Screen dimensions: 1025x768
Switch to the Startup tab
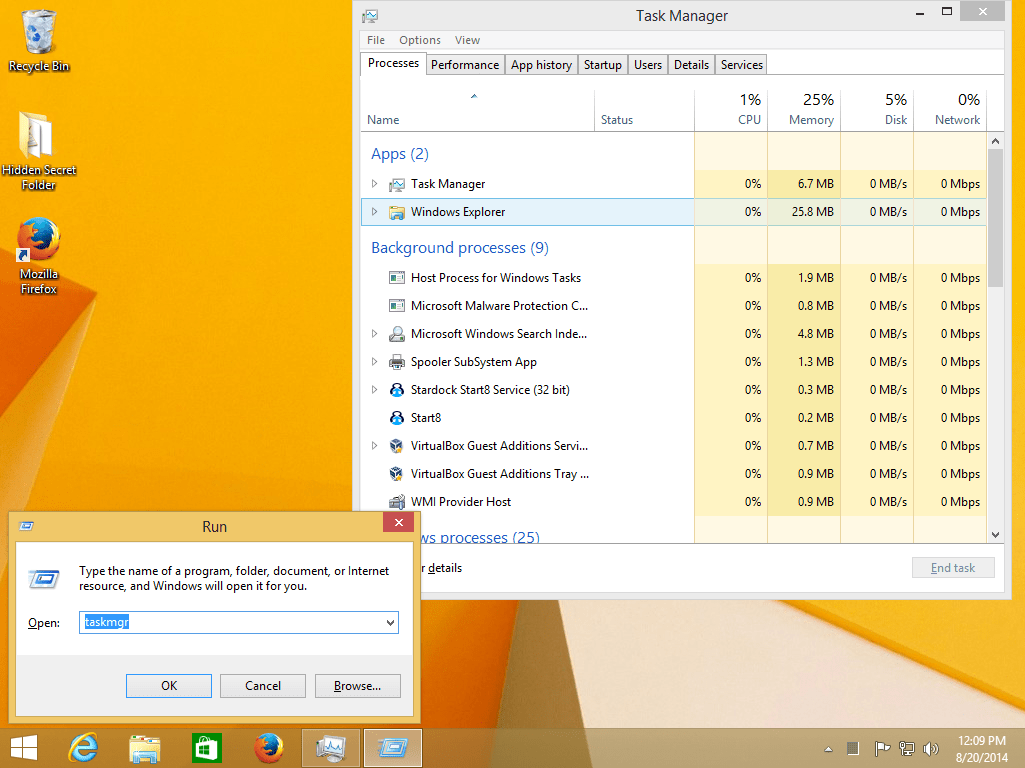(603, 65)
